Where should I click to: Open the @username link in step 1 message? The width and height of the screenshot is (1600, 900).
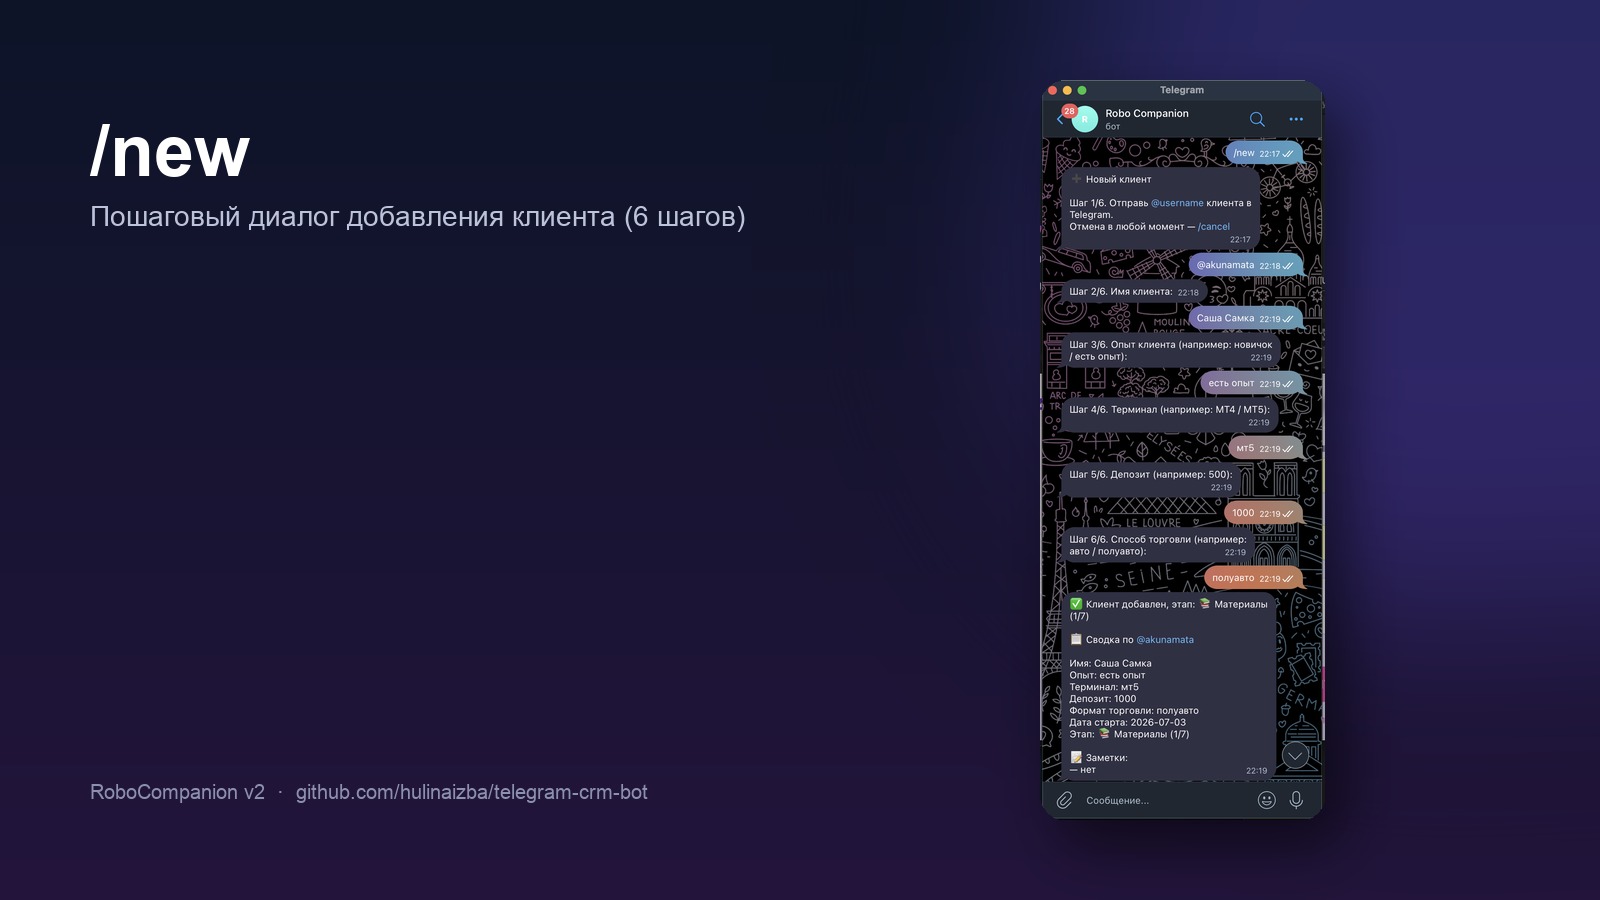[1177, 203]
